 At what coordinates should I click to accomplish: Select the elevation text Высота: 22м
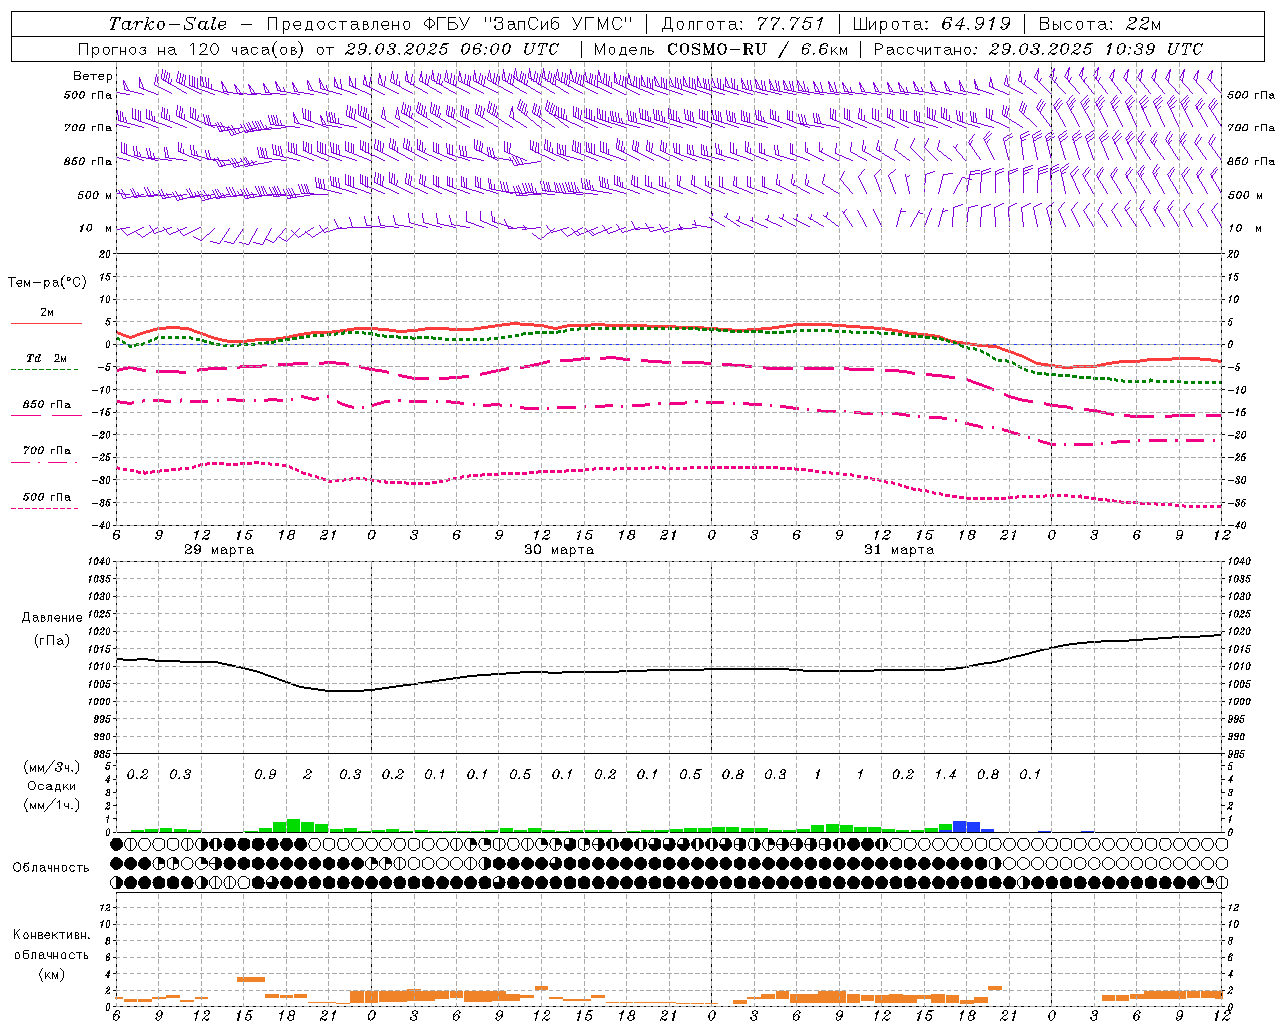1100,24
